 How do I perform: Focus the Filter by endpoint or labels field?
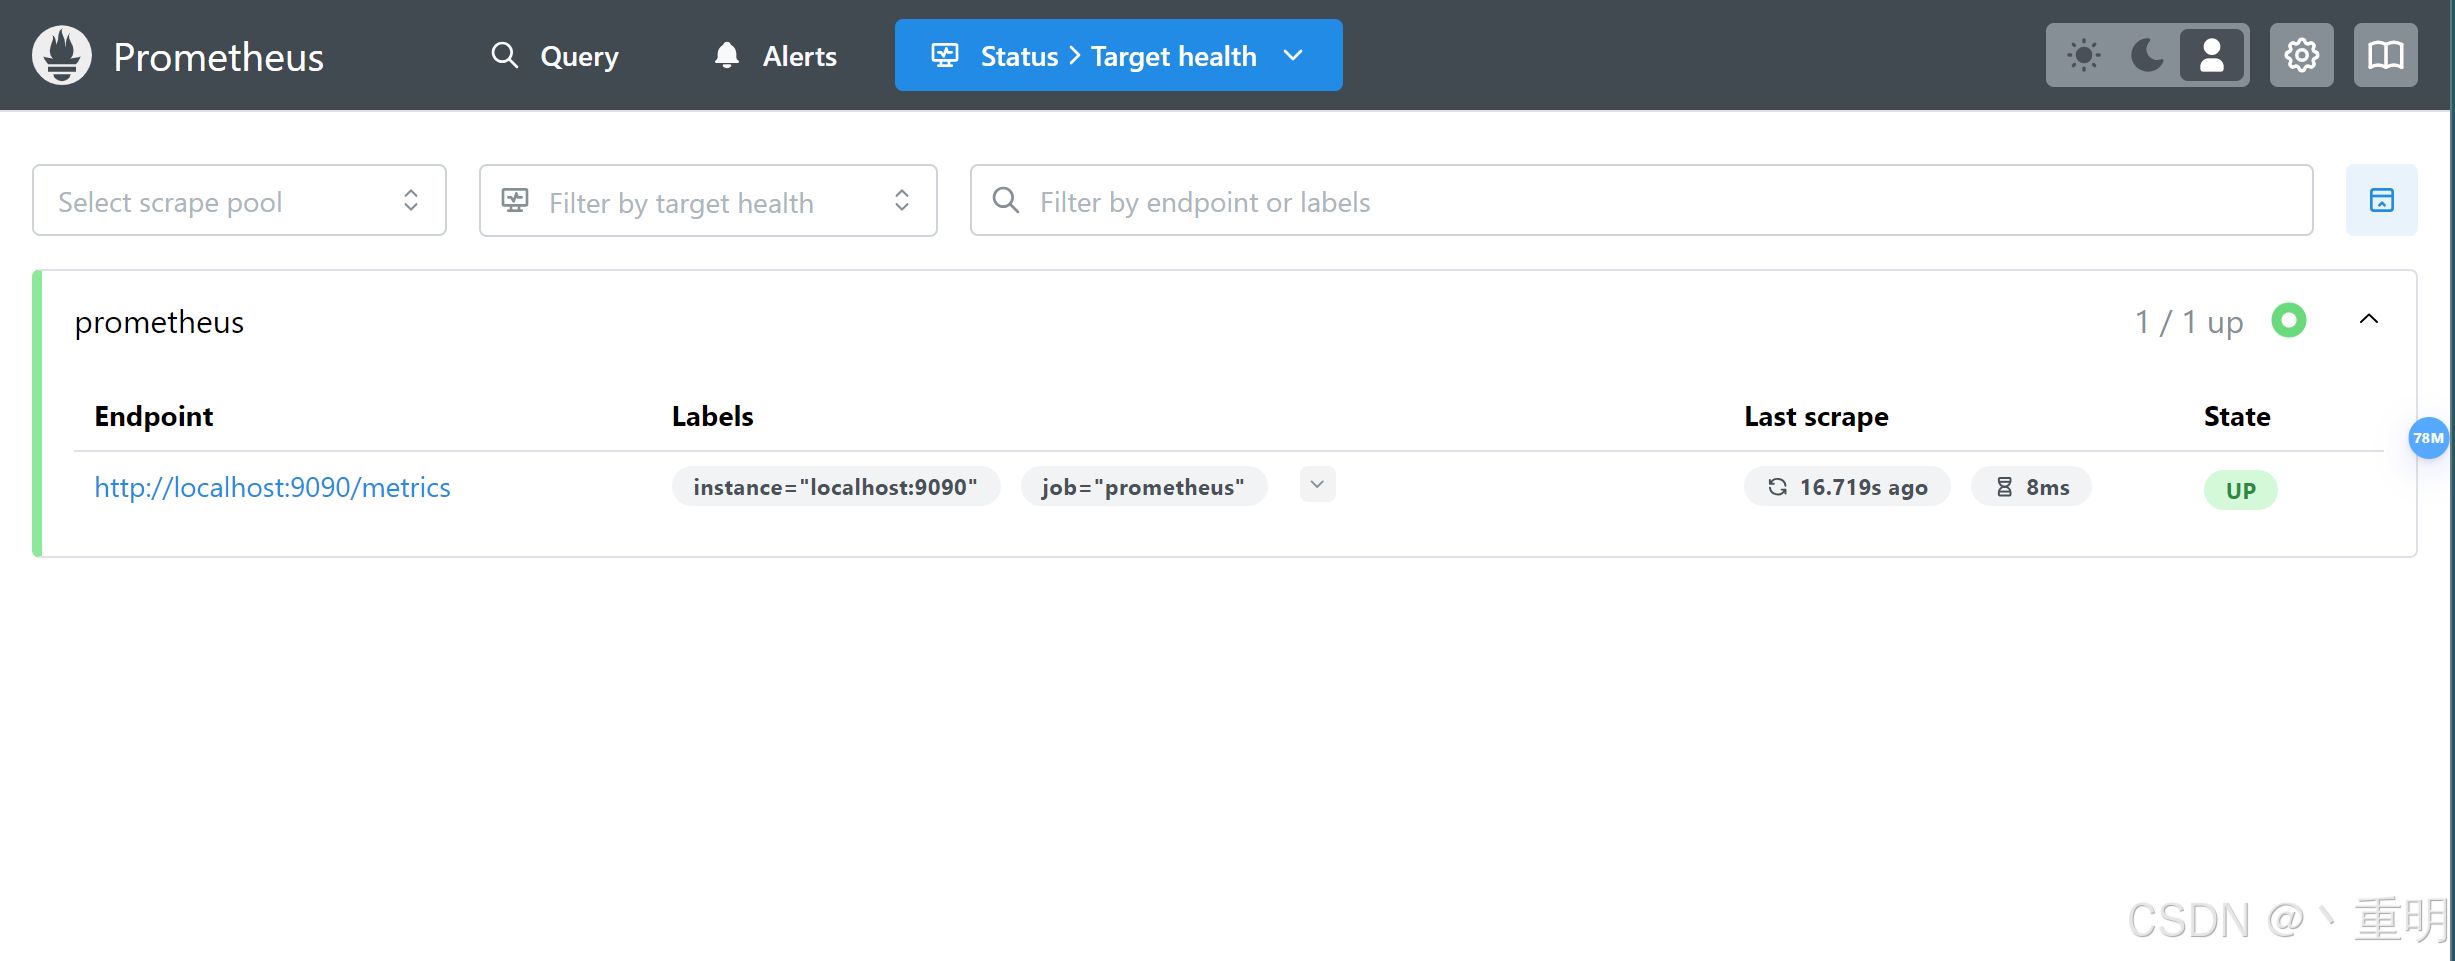1641,201
